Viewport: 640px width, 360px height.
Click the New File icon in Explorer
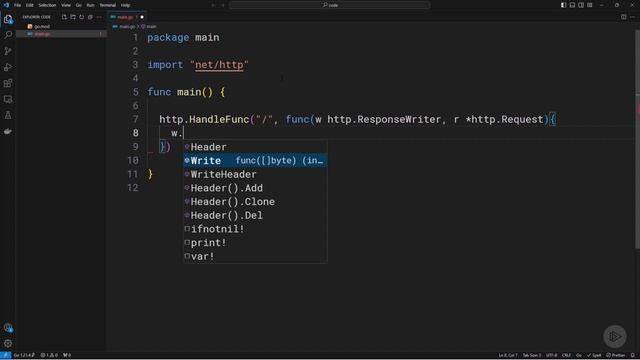[64, 17]
